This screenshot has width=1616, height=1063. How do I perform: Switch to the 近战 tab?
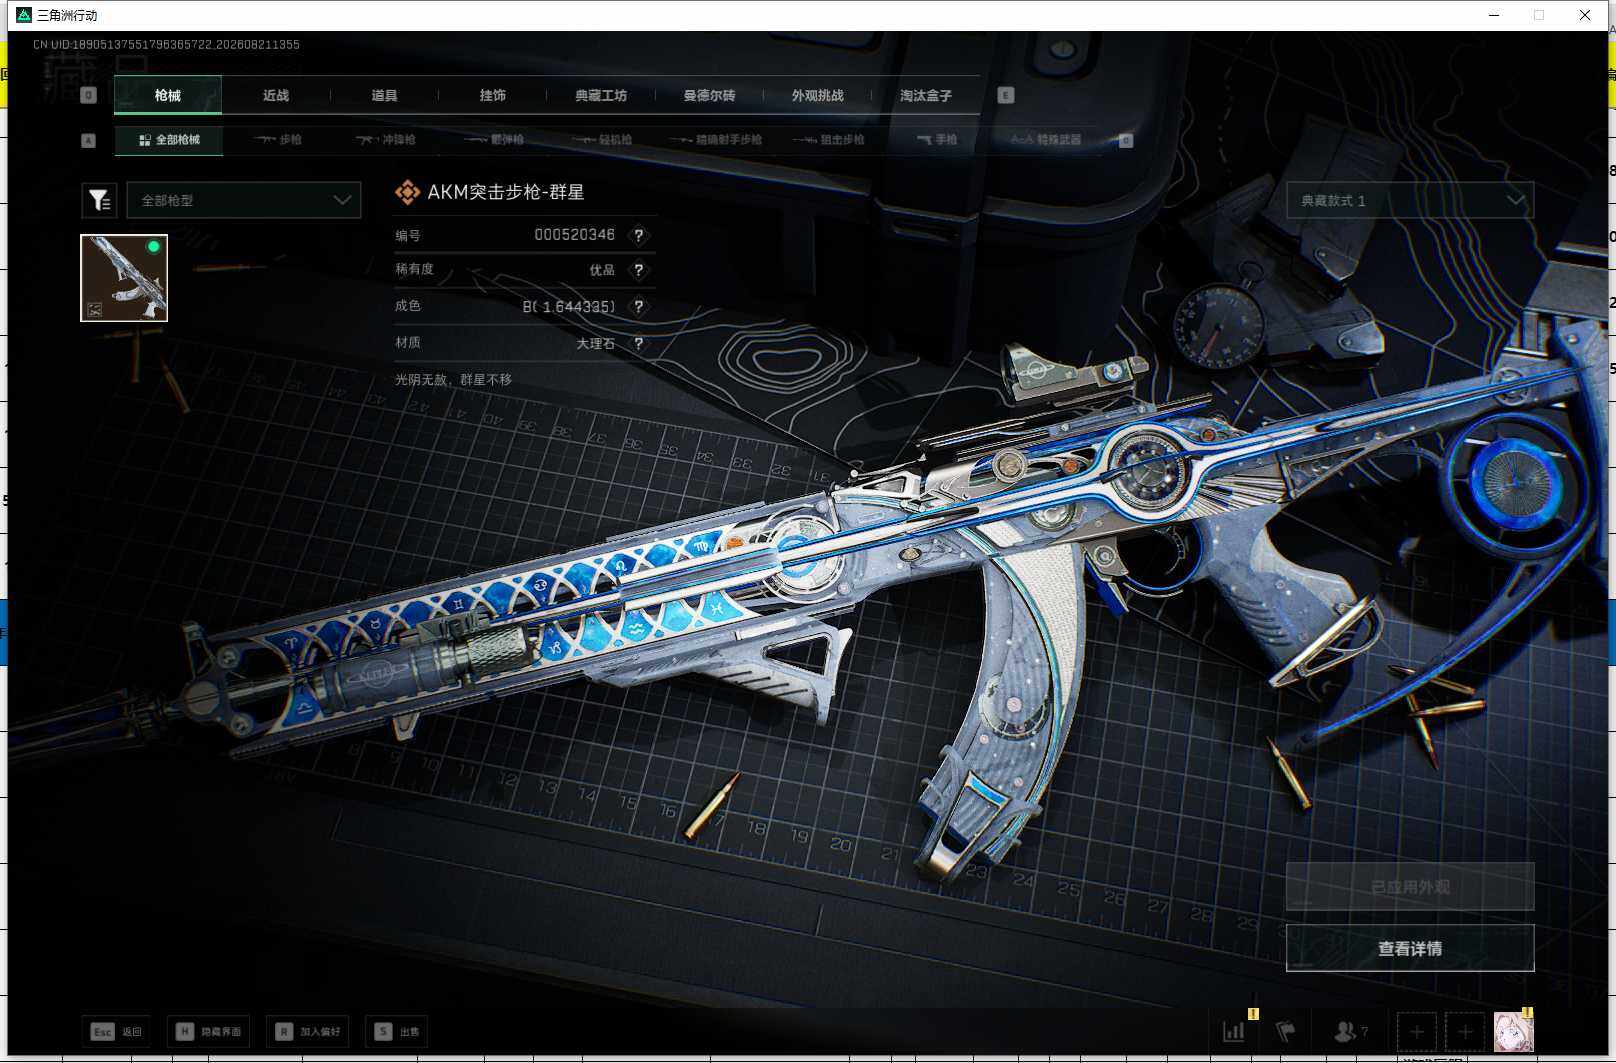276,95
